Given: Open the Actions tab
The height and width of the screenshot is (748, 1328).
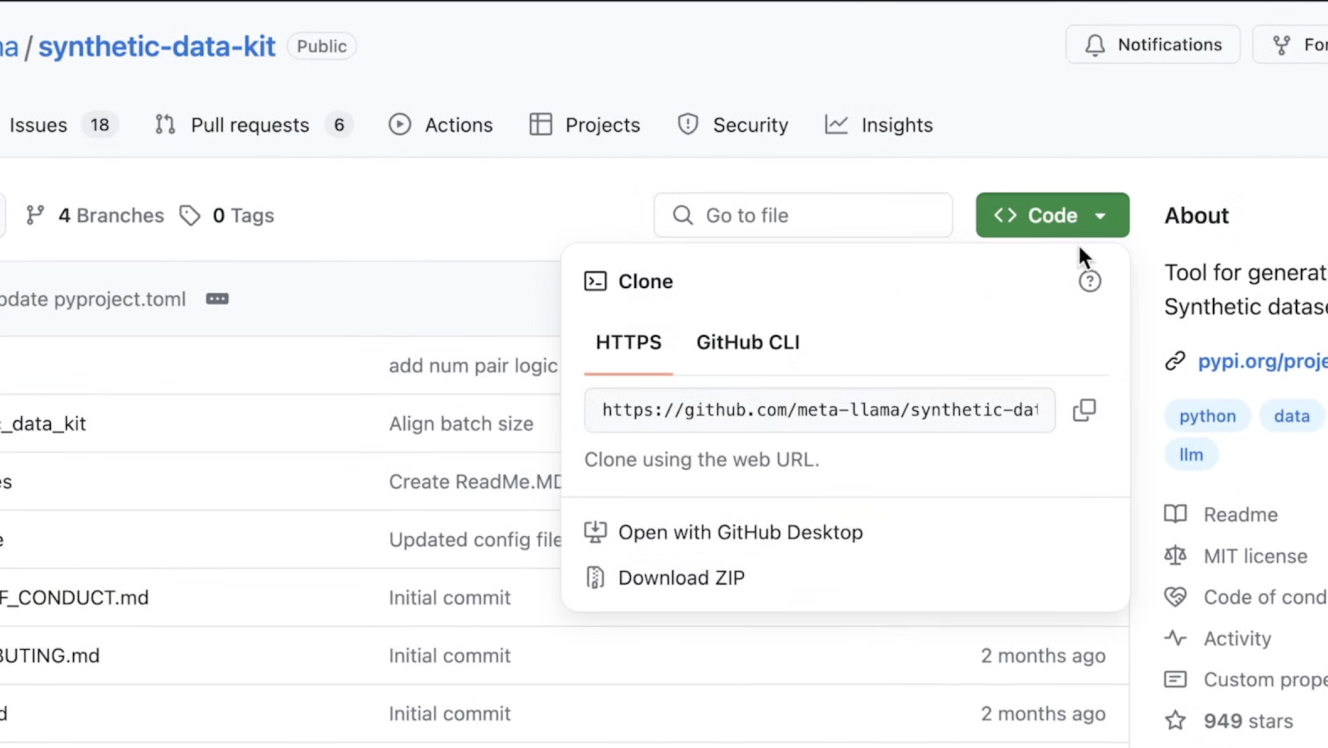Looking at the screenshot, I should (441, 125).
